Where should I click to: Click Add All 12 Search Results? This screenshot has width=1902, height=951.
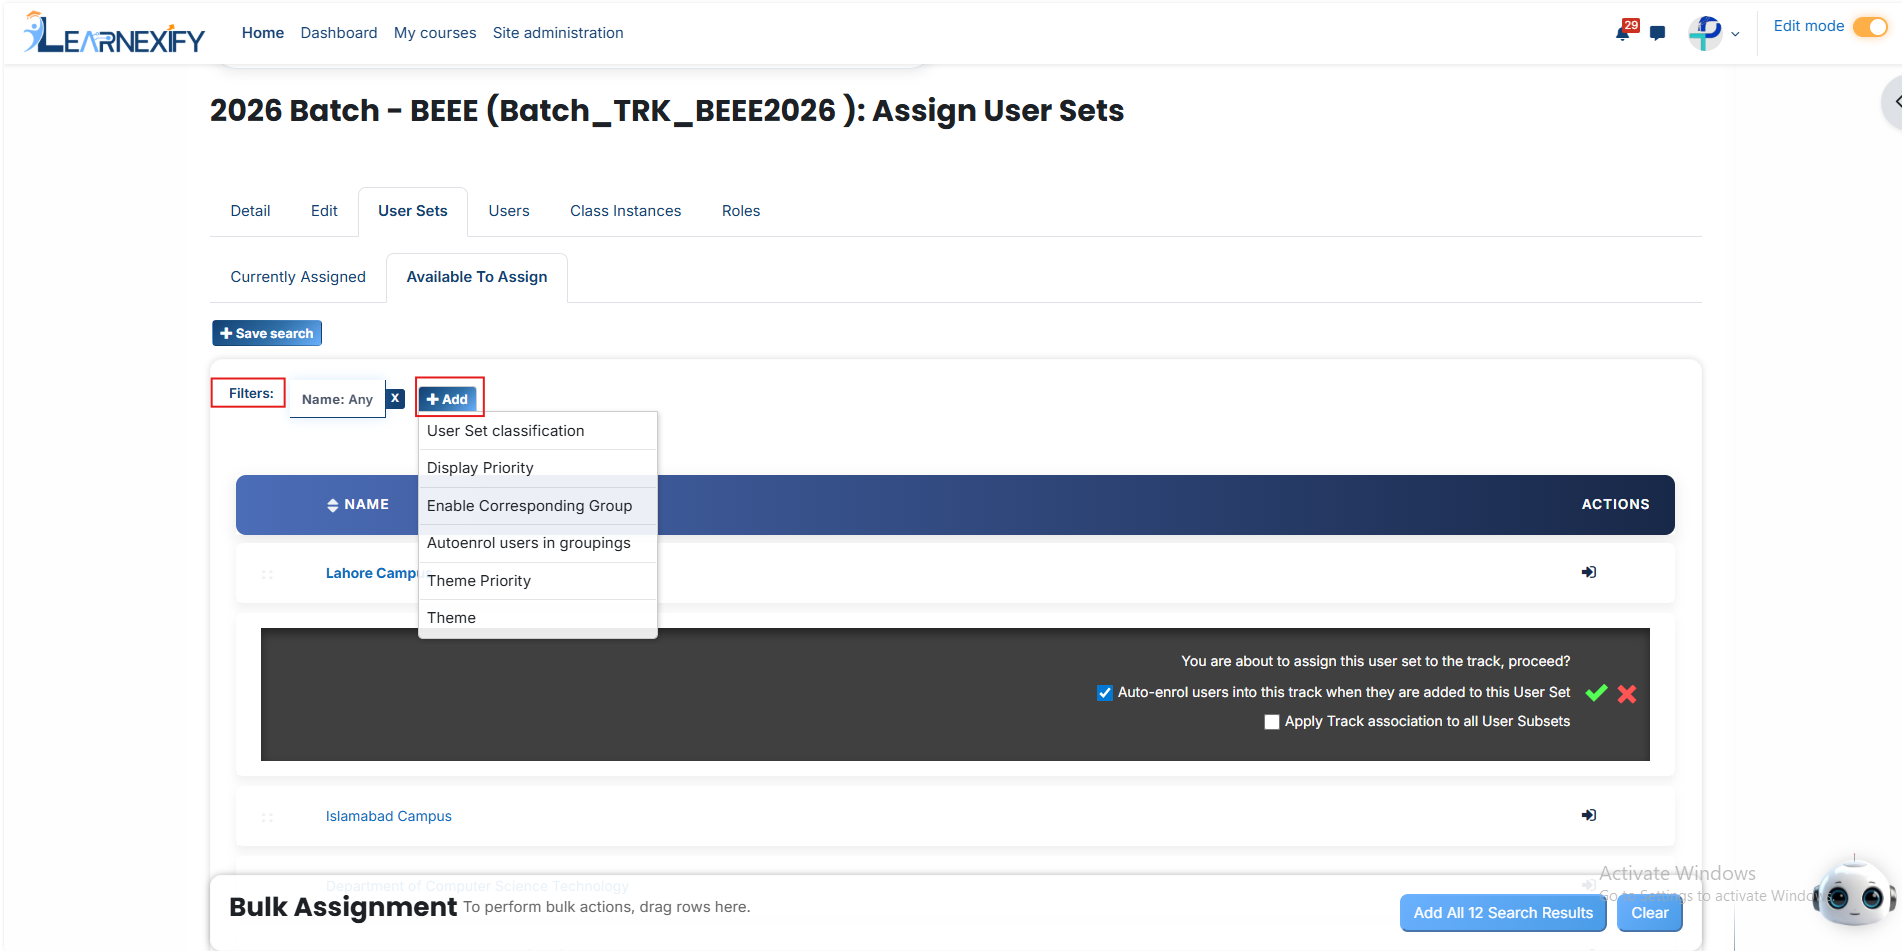(1503, 913)
